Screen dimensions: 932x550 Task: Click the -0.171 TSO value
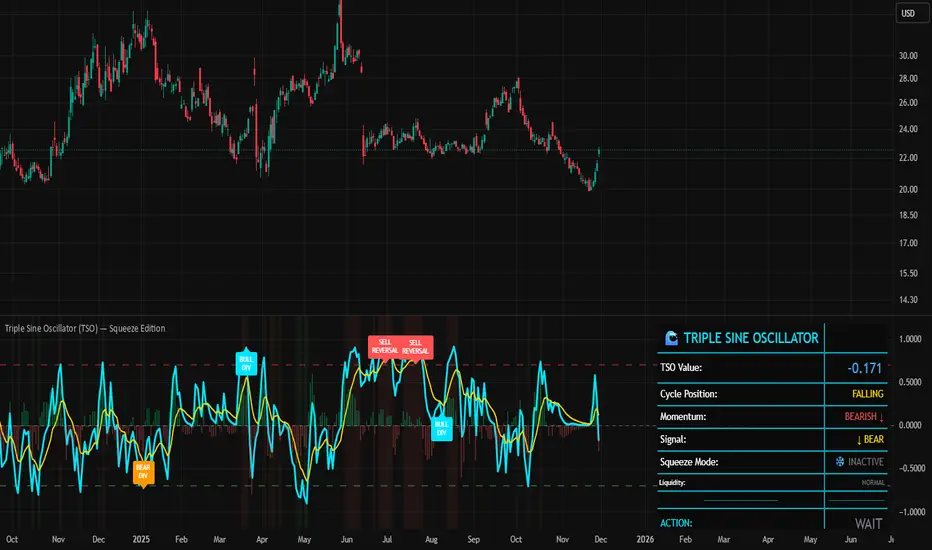[x=864, y=368]
